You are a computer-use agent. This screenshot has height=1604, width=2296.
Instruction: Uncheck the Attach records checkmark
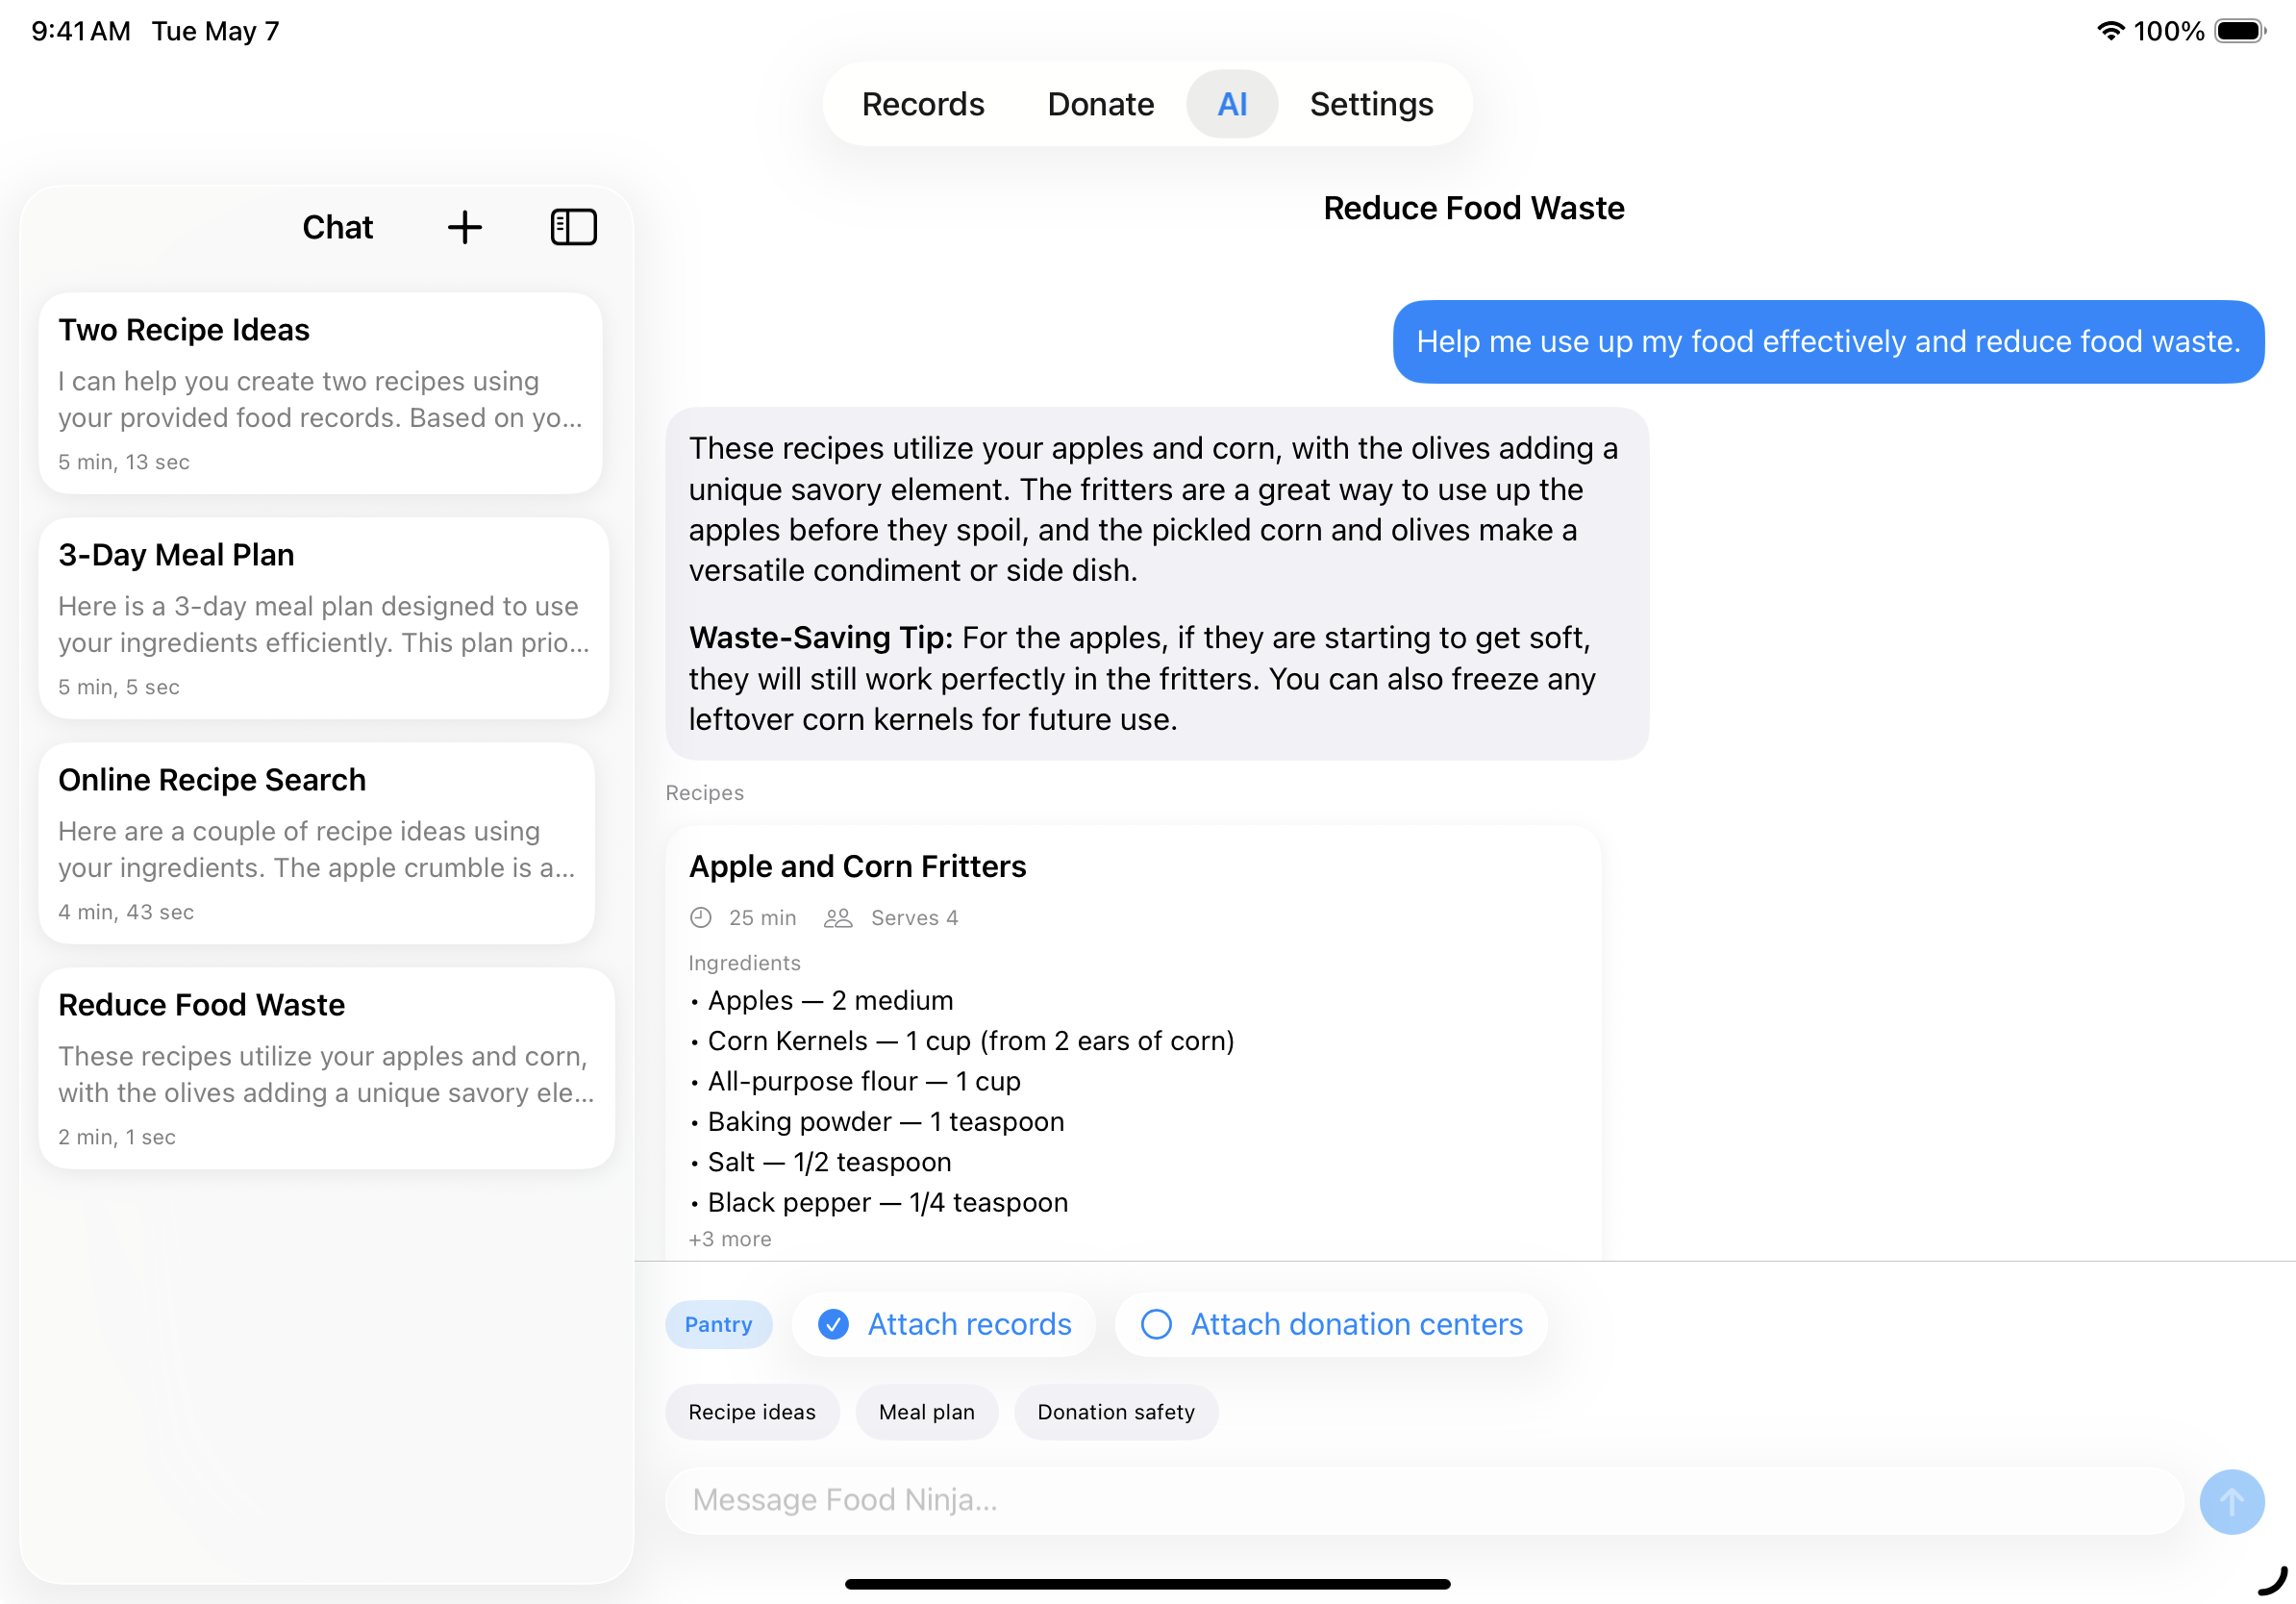[833, 1324]
